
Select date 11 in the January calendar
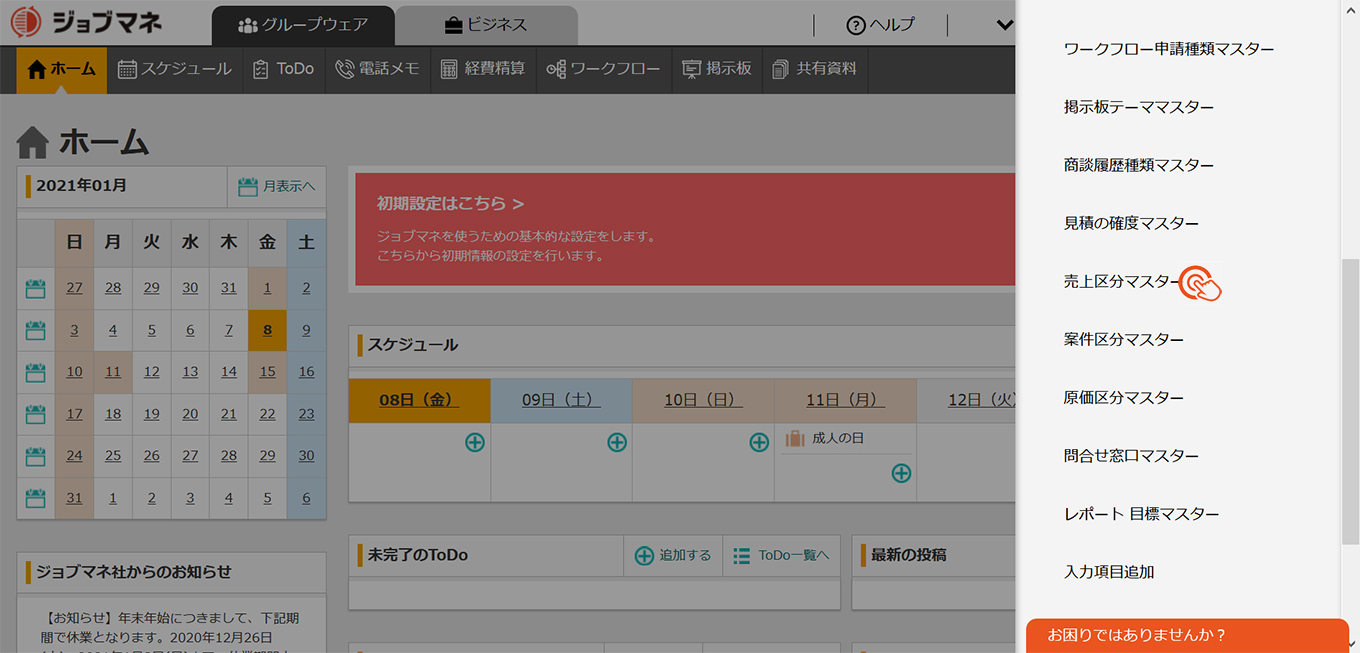pos(113,371)
